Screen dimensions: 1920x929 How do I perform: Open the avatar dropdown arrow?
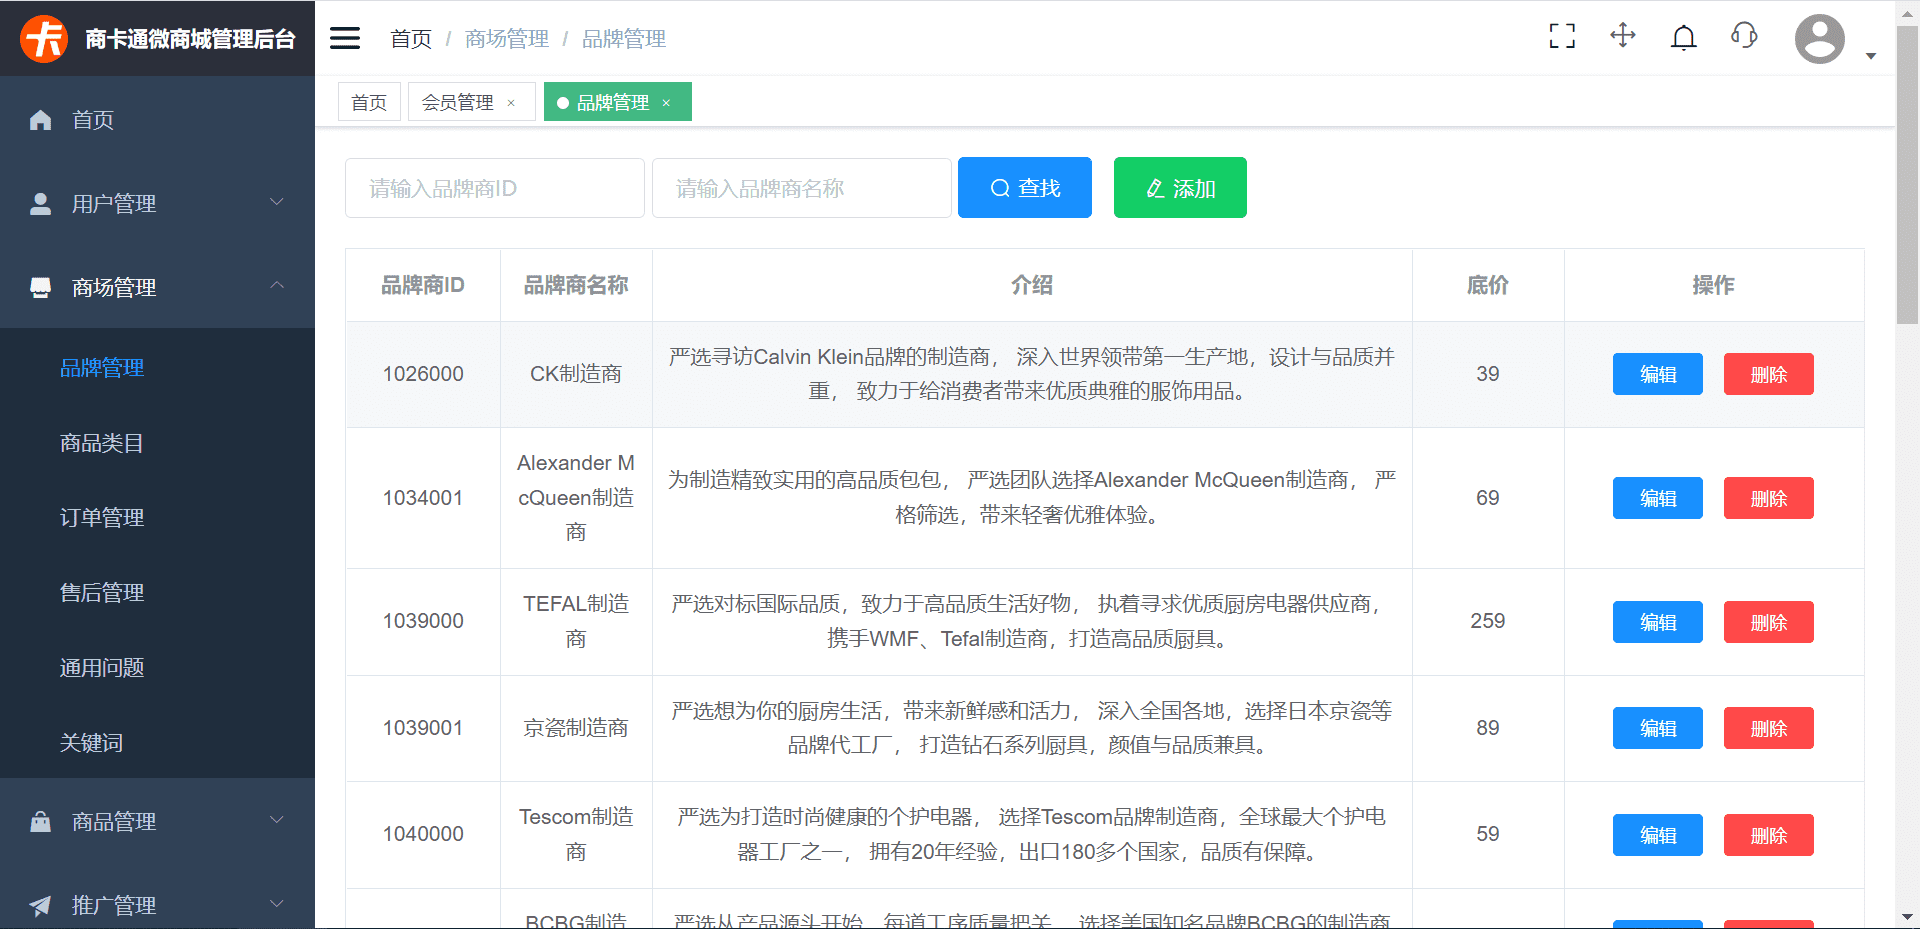click(x=1871, y=57)
